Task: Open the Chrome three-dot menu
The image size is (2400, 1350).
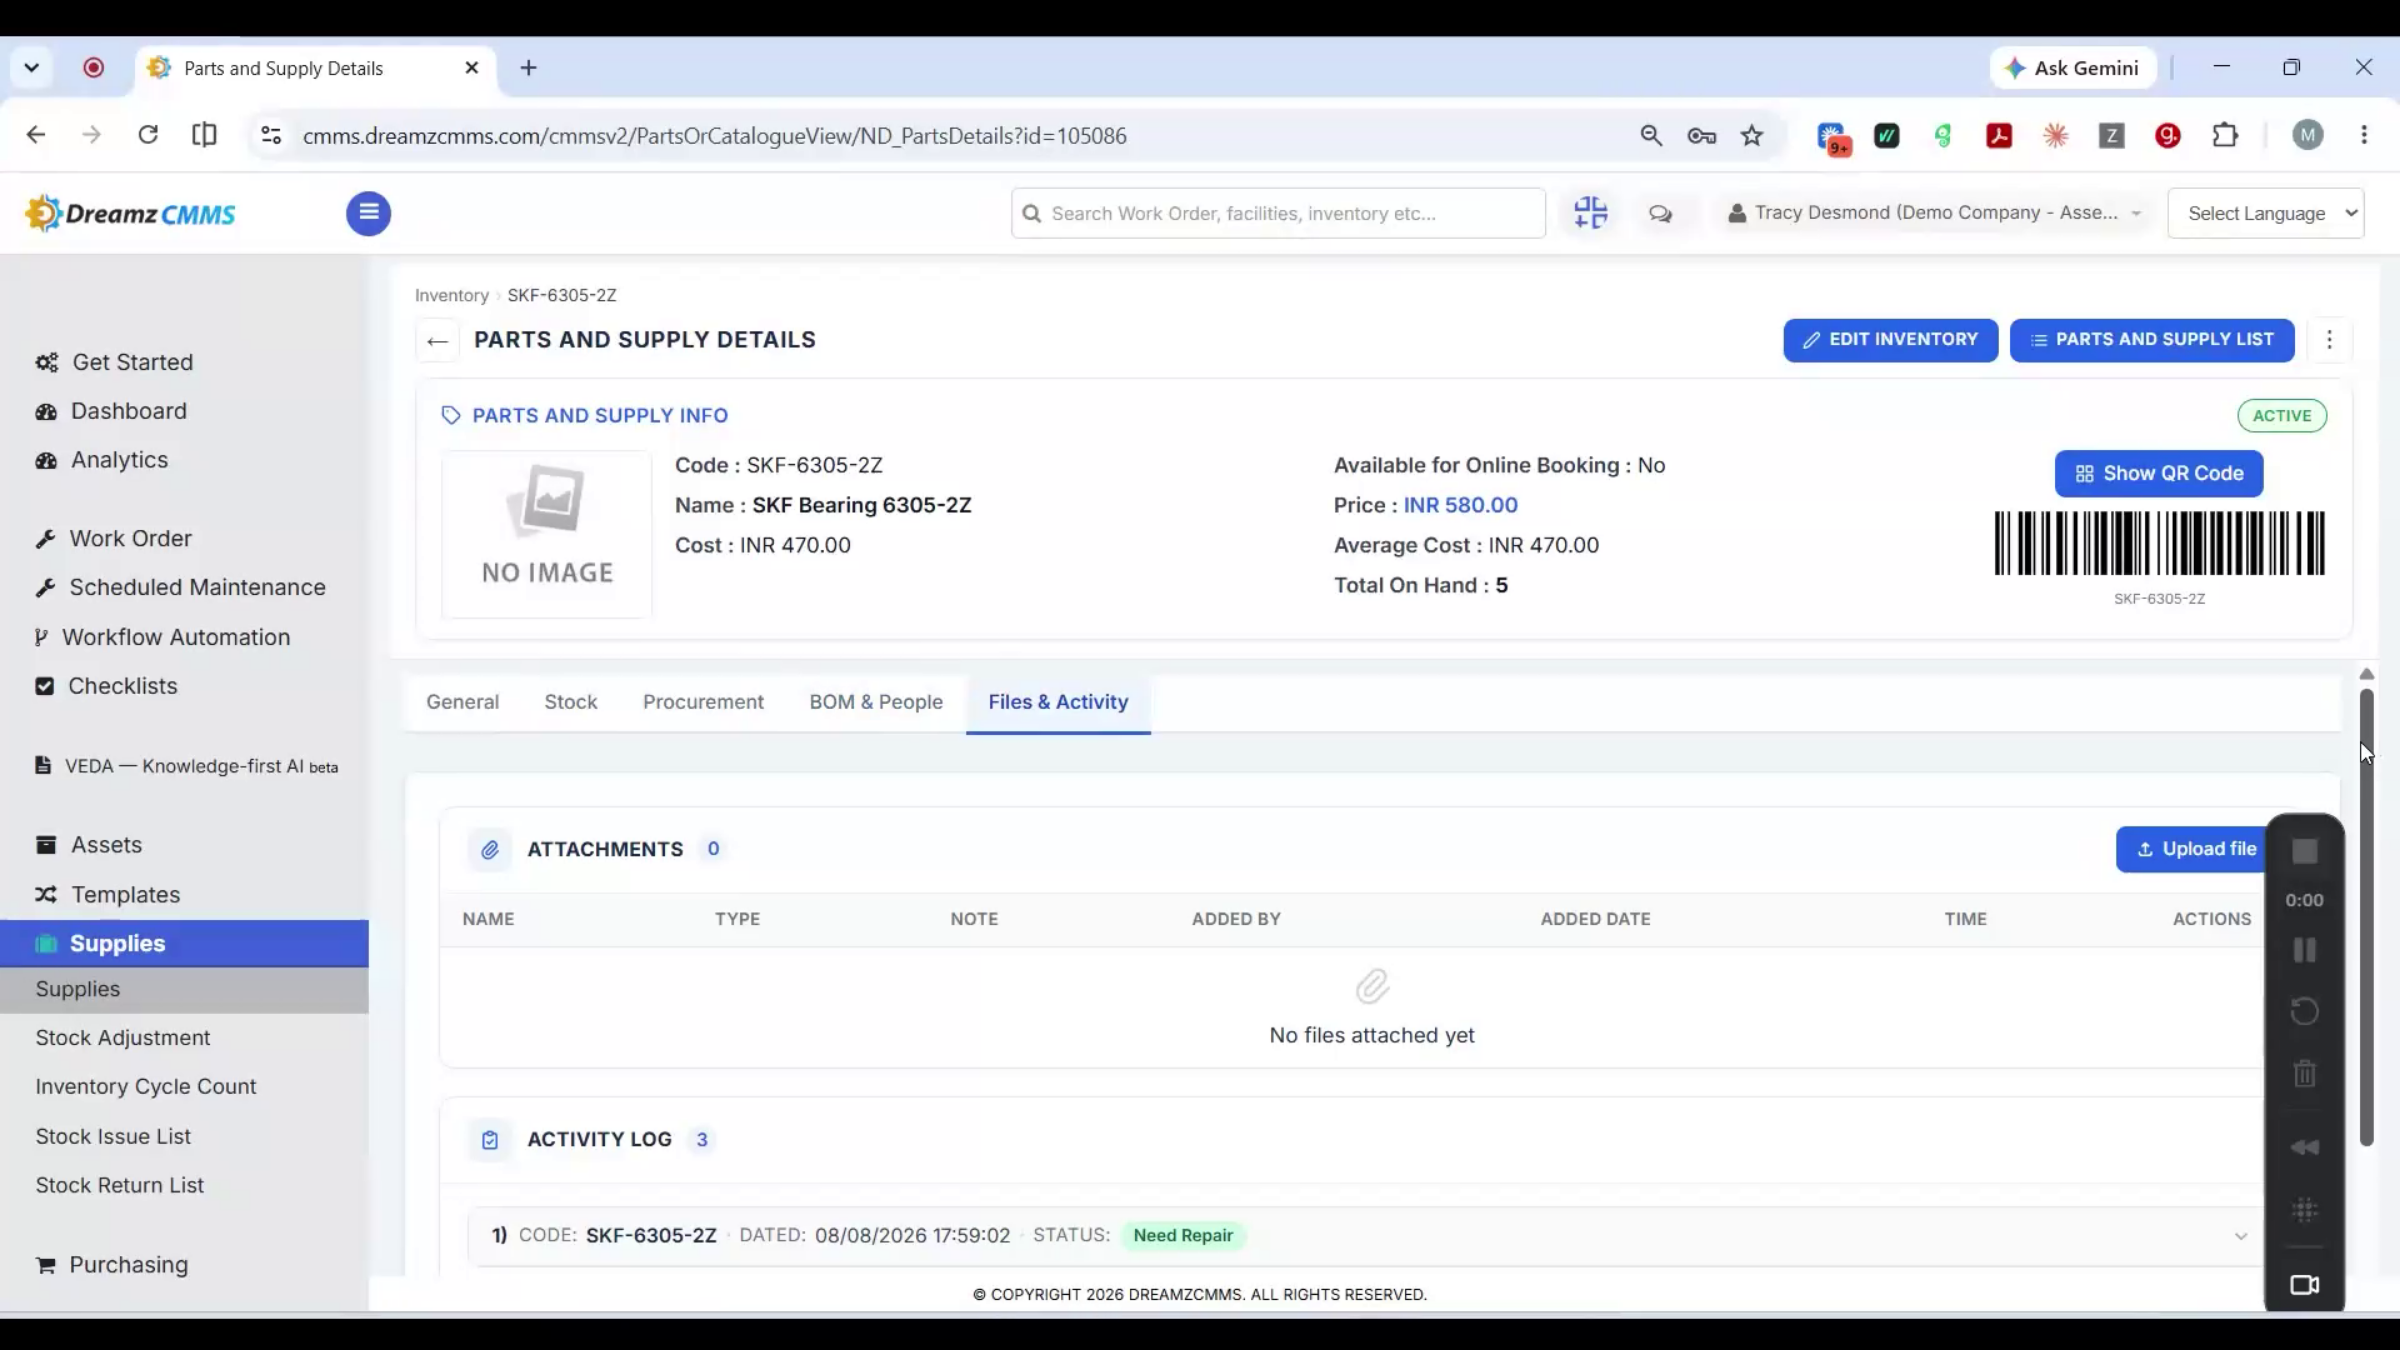Action: [2364, 135]
